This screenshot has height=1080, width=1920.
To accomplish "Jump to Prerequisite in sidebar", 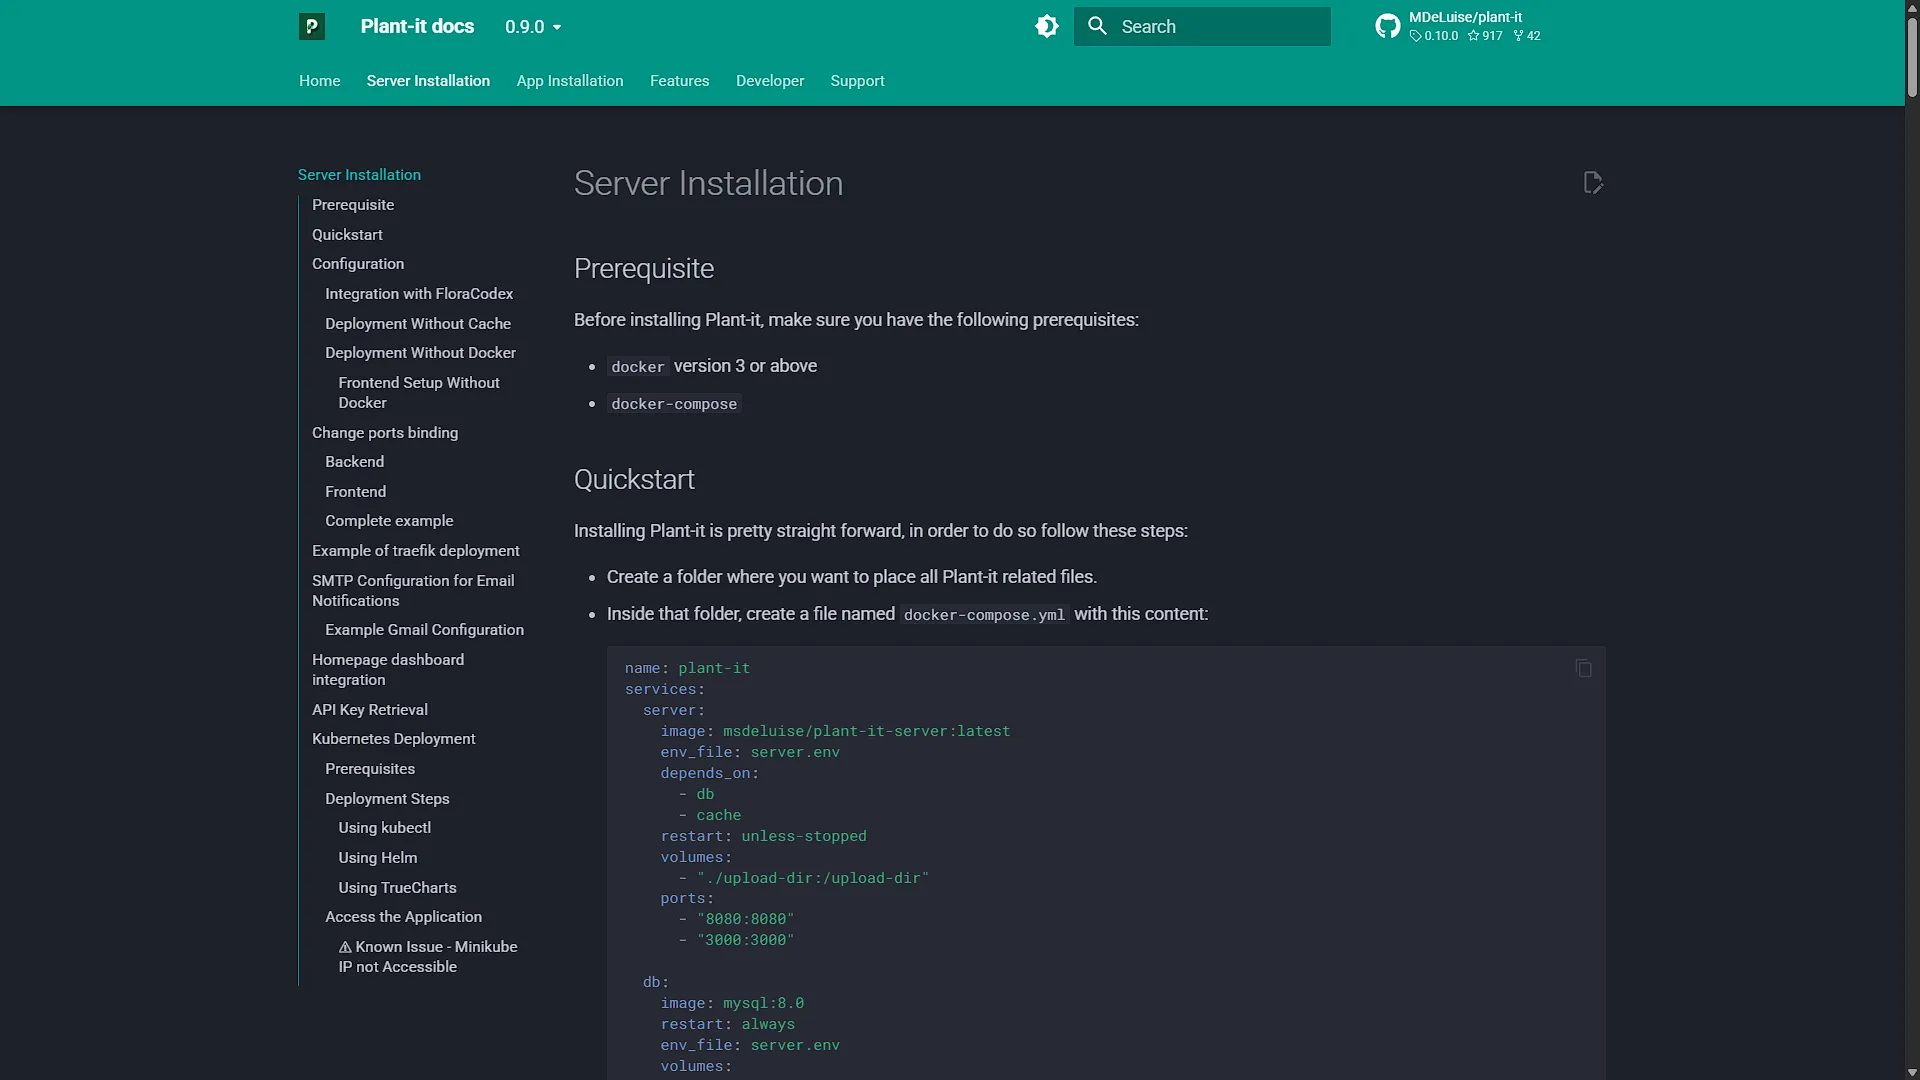I will click(353, 205).
